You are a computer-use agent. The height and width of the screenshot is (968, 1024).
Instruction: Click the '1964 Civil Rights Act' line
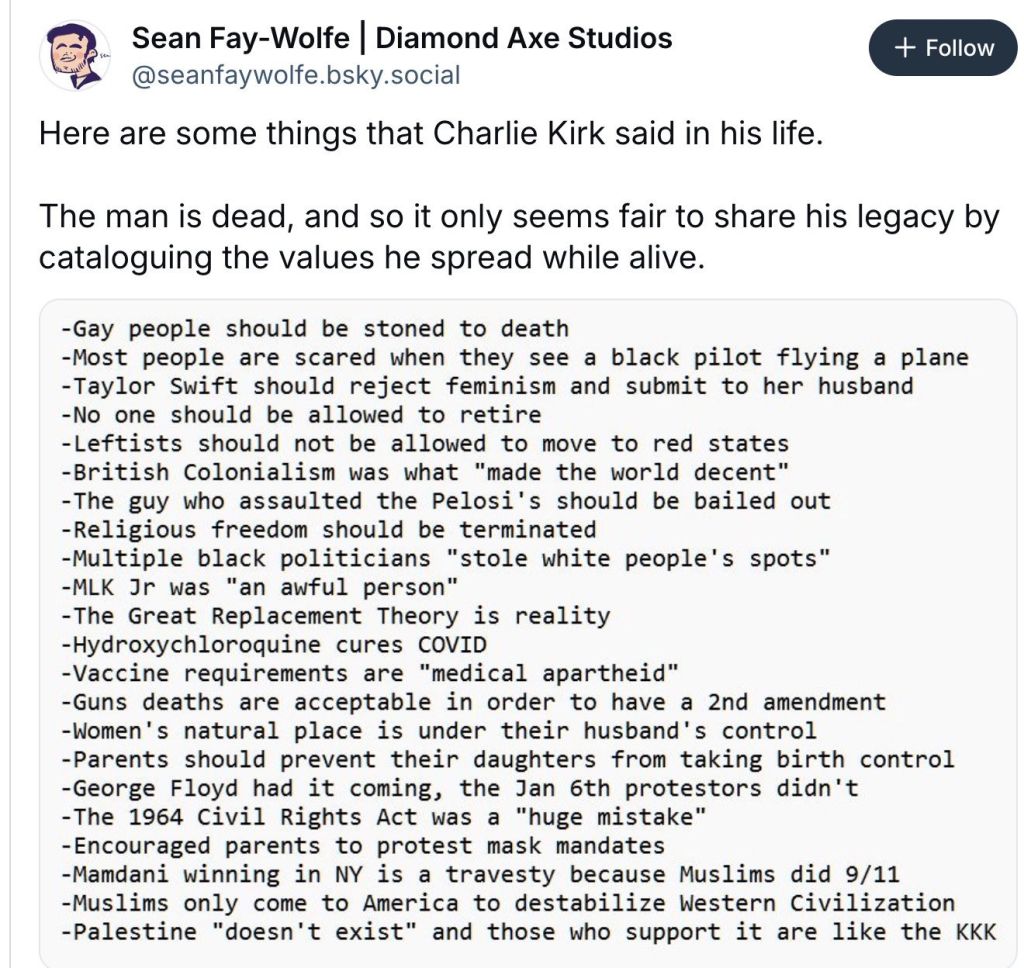coord(383,817)
